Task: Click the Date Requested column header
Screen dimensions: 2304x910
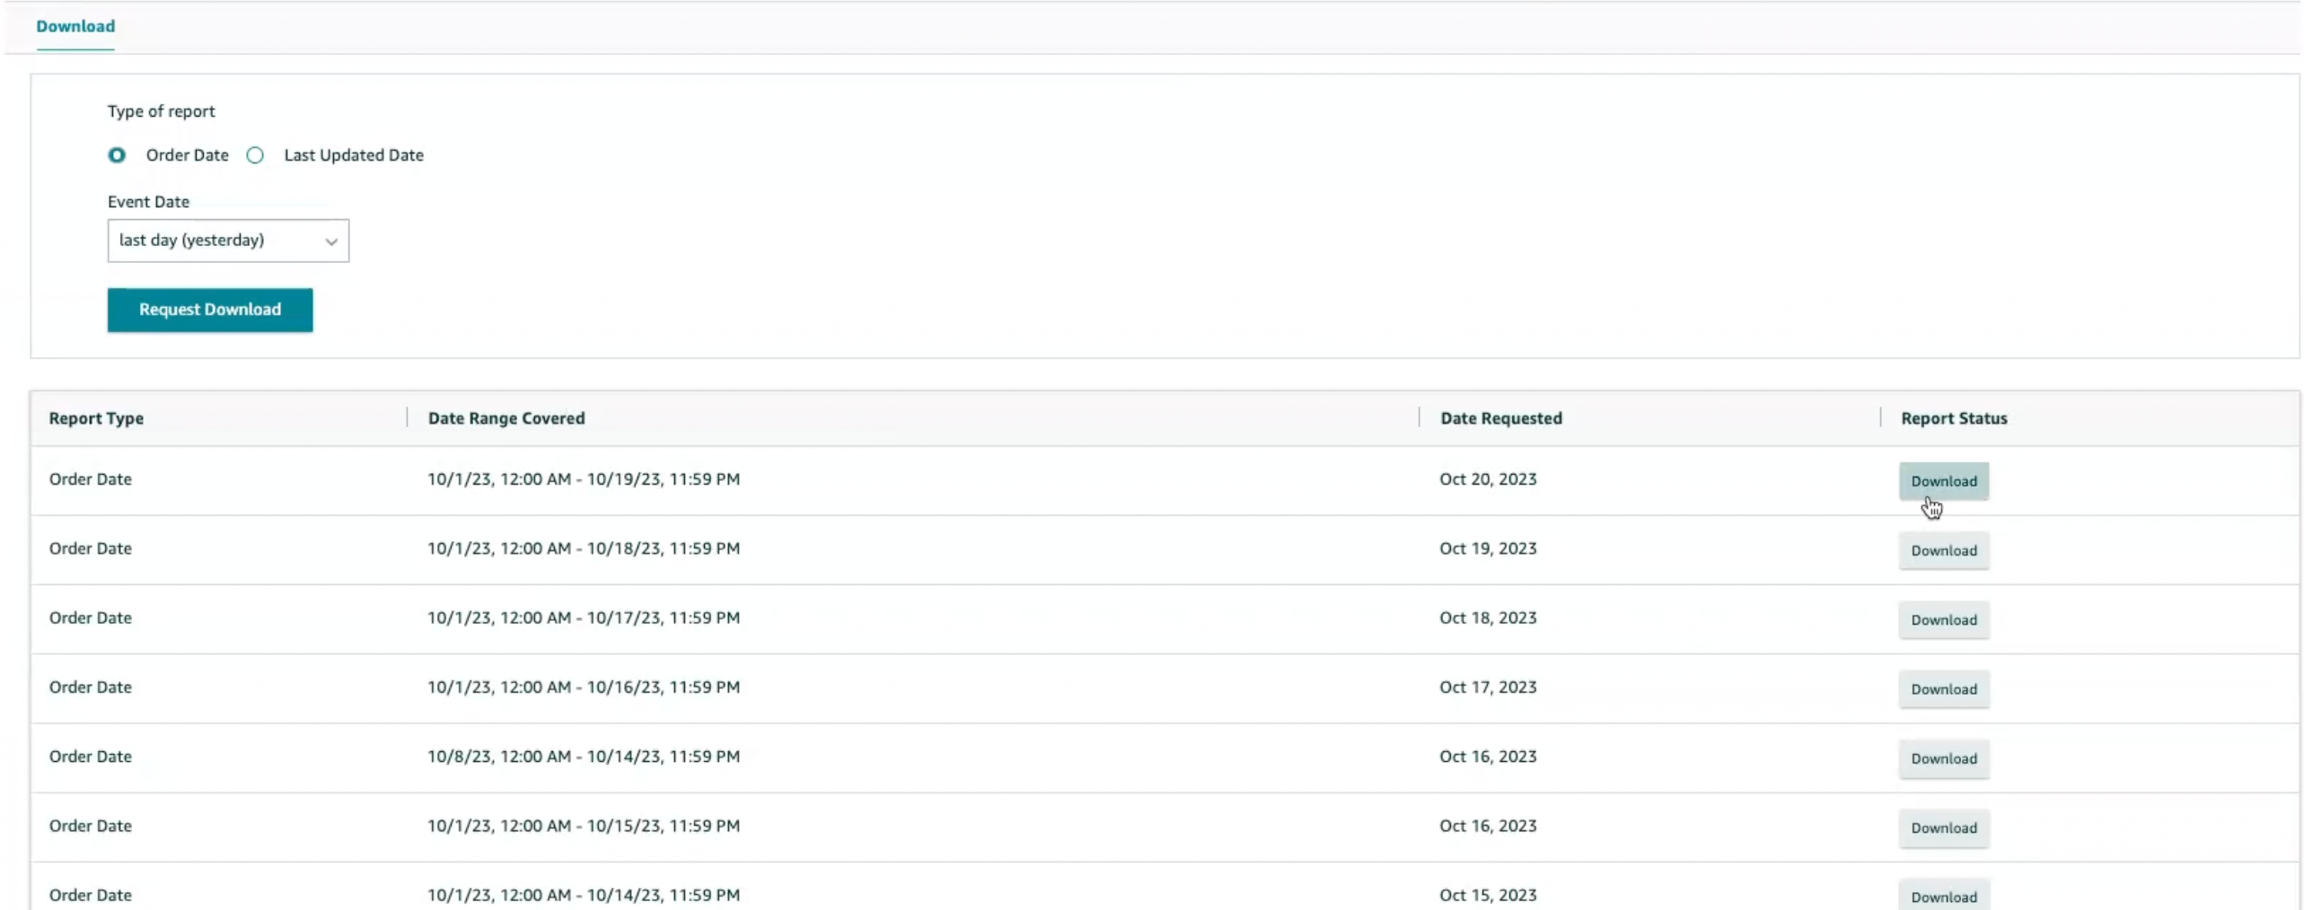Action: pos(1500,418)
